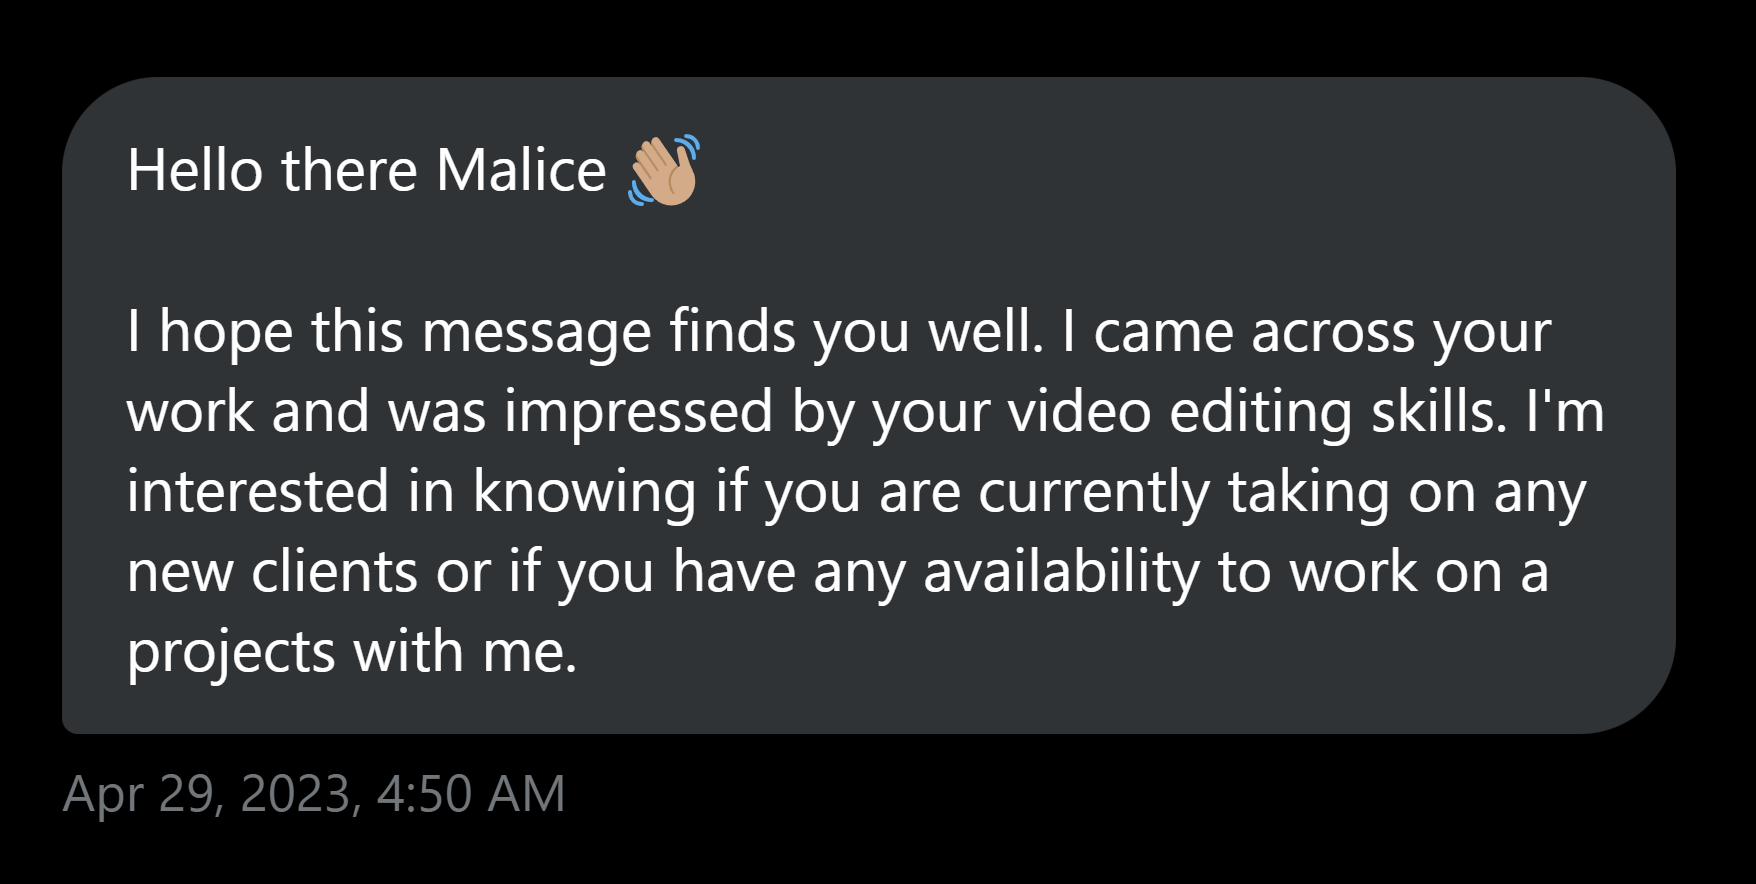The height and width of the screenshot is (884, 1756).
Task: Click the words "came across your"
Action: pyautogui.click(x=1322, y=332)
